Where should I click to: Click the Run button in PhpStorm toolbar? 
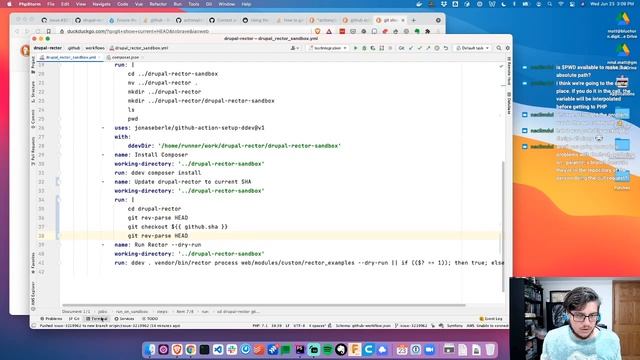coord(355,48)
